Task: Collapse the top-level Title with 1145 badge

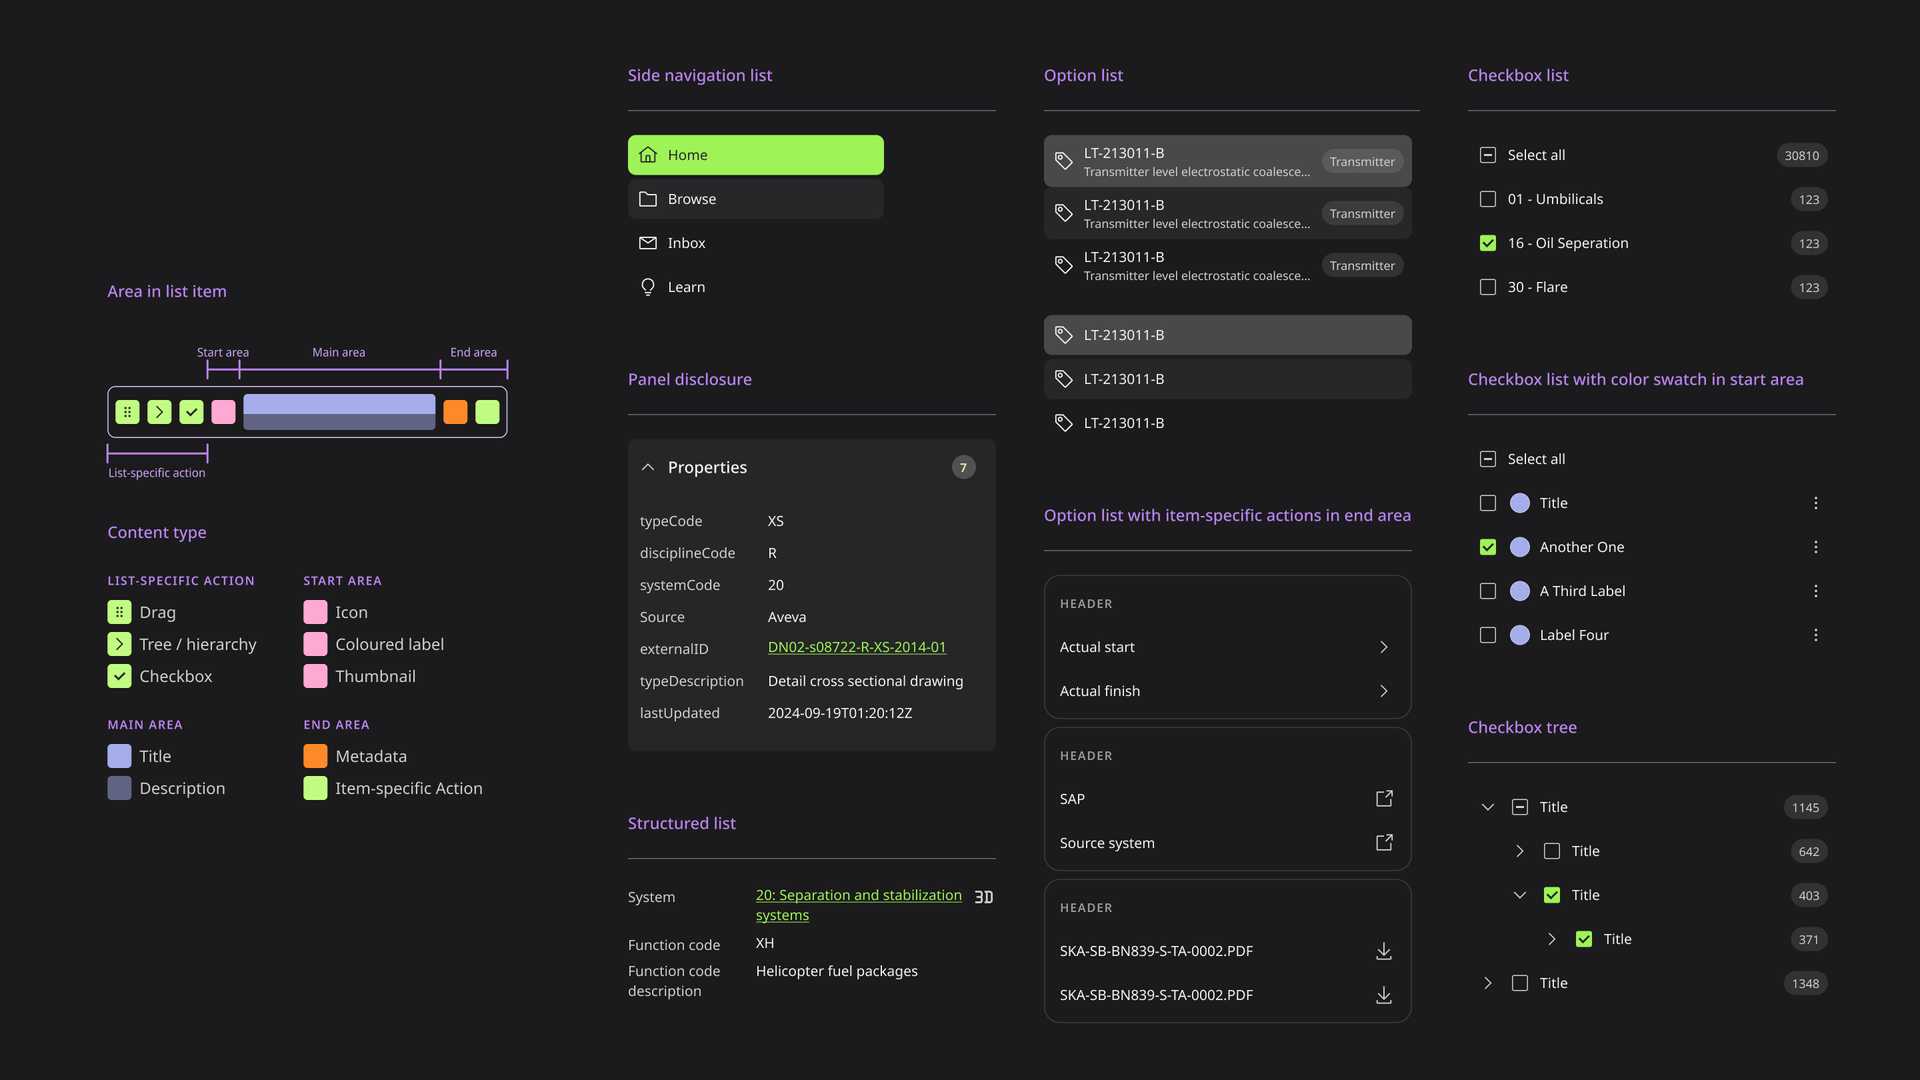Action: pyautogui.click(x=1488, y=807)
